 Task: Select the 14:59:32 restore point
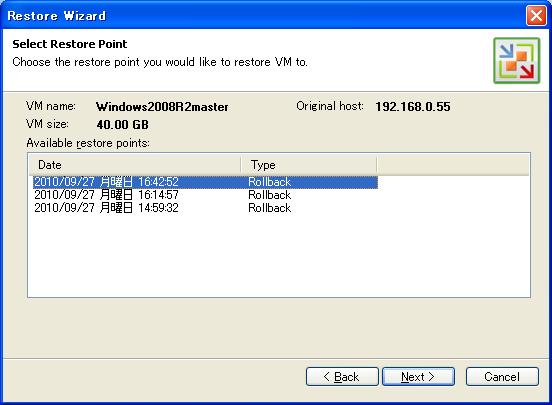point(206,208)
